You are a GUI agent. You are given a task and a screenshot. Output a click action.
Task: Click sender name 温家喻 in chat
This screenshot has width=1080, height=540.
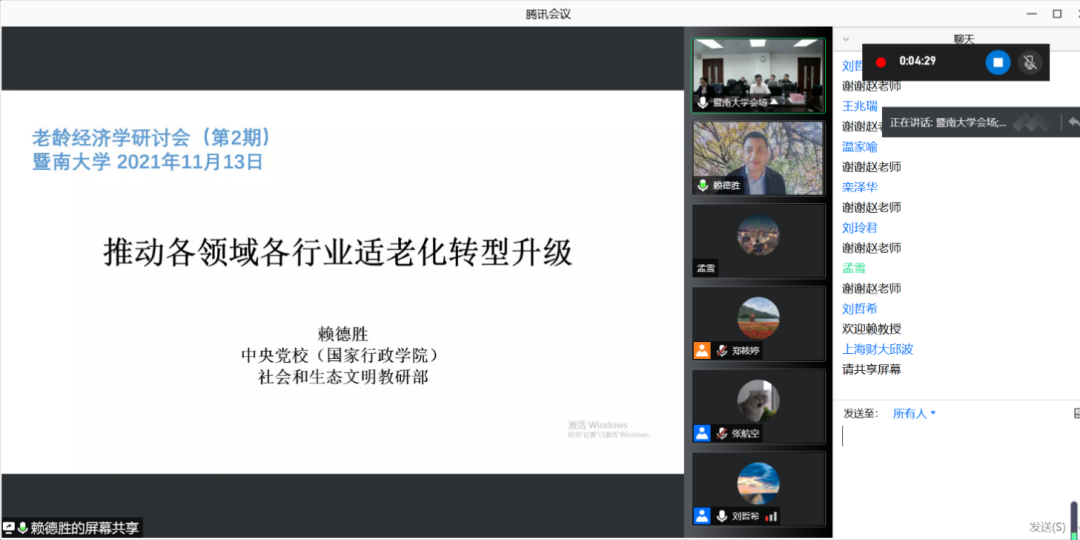[x=859, y=146]
